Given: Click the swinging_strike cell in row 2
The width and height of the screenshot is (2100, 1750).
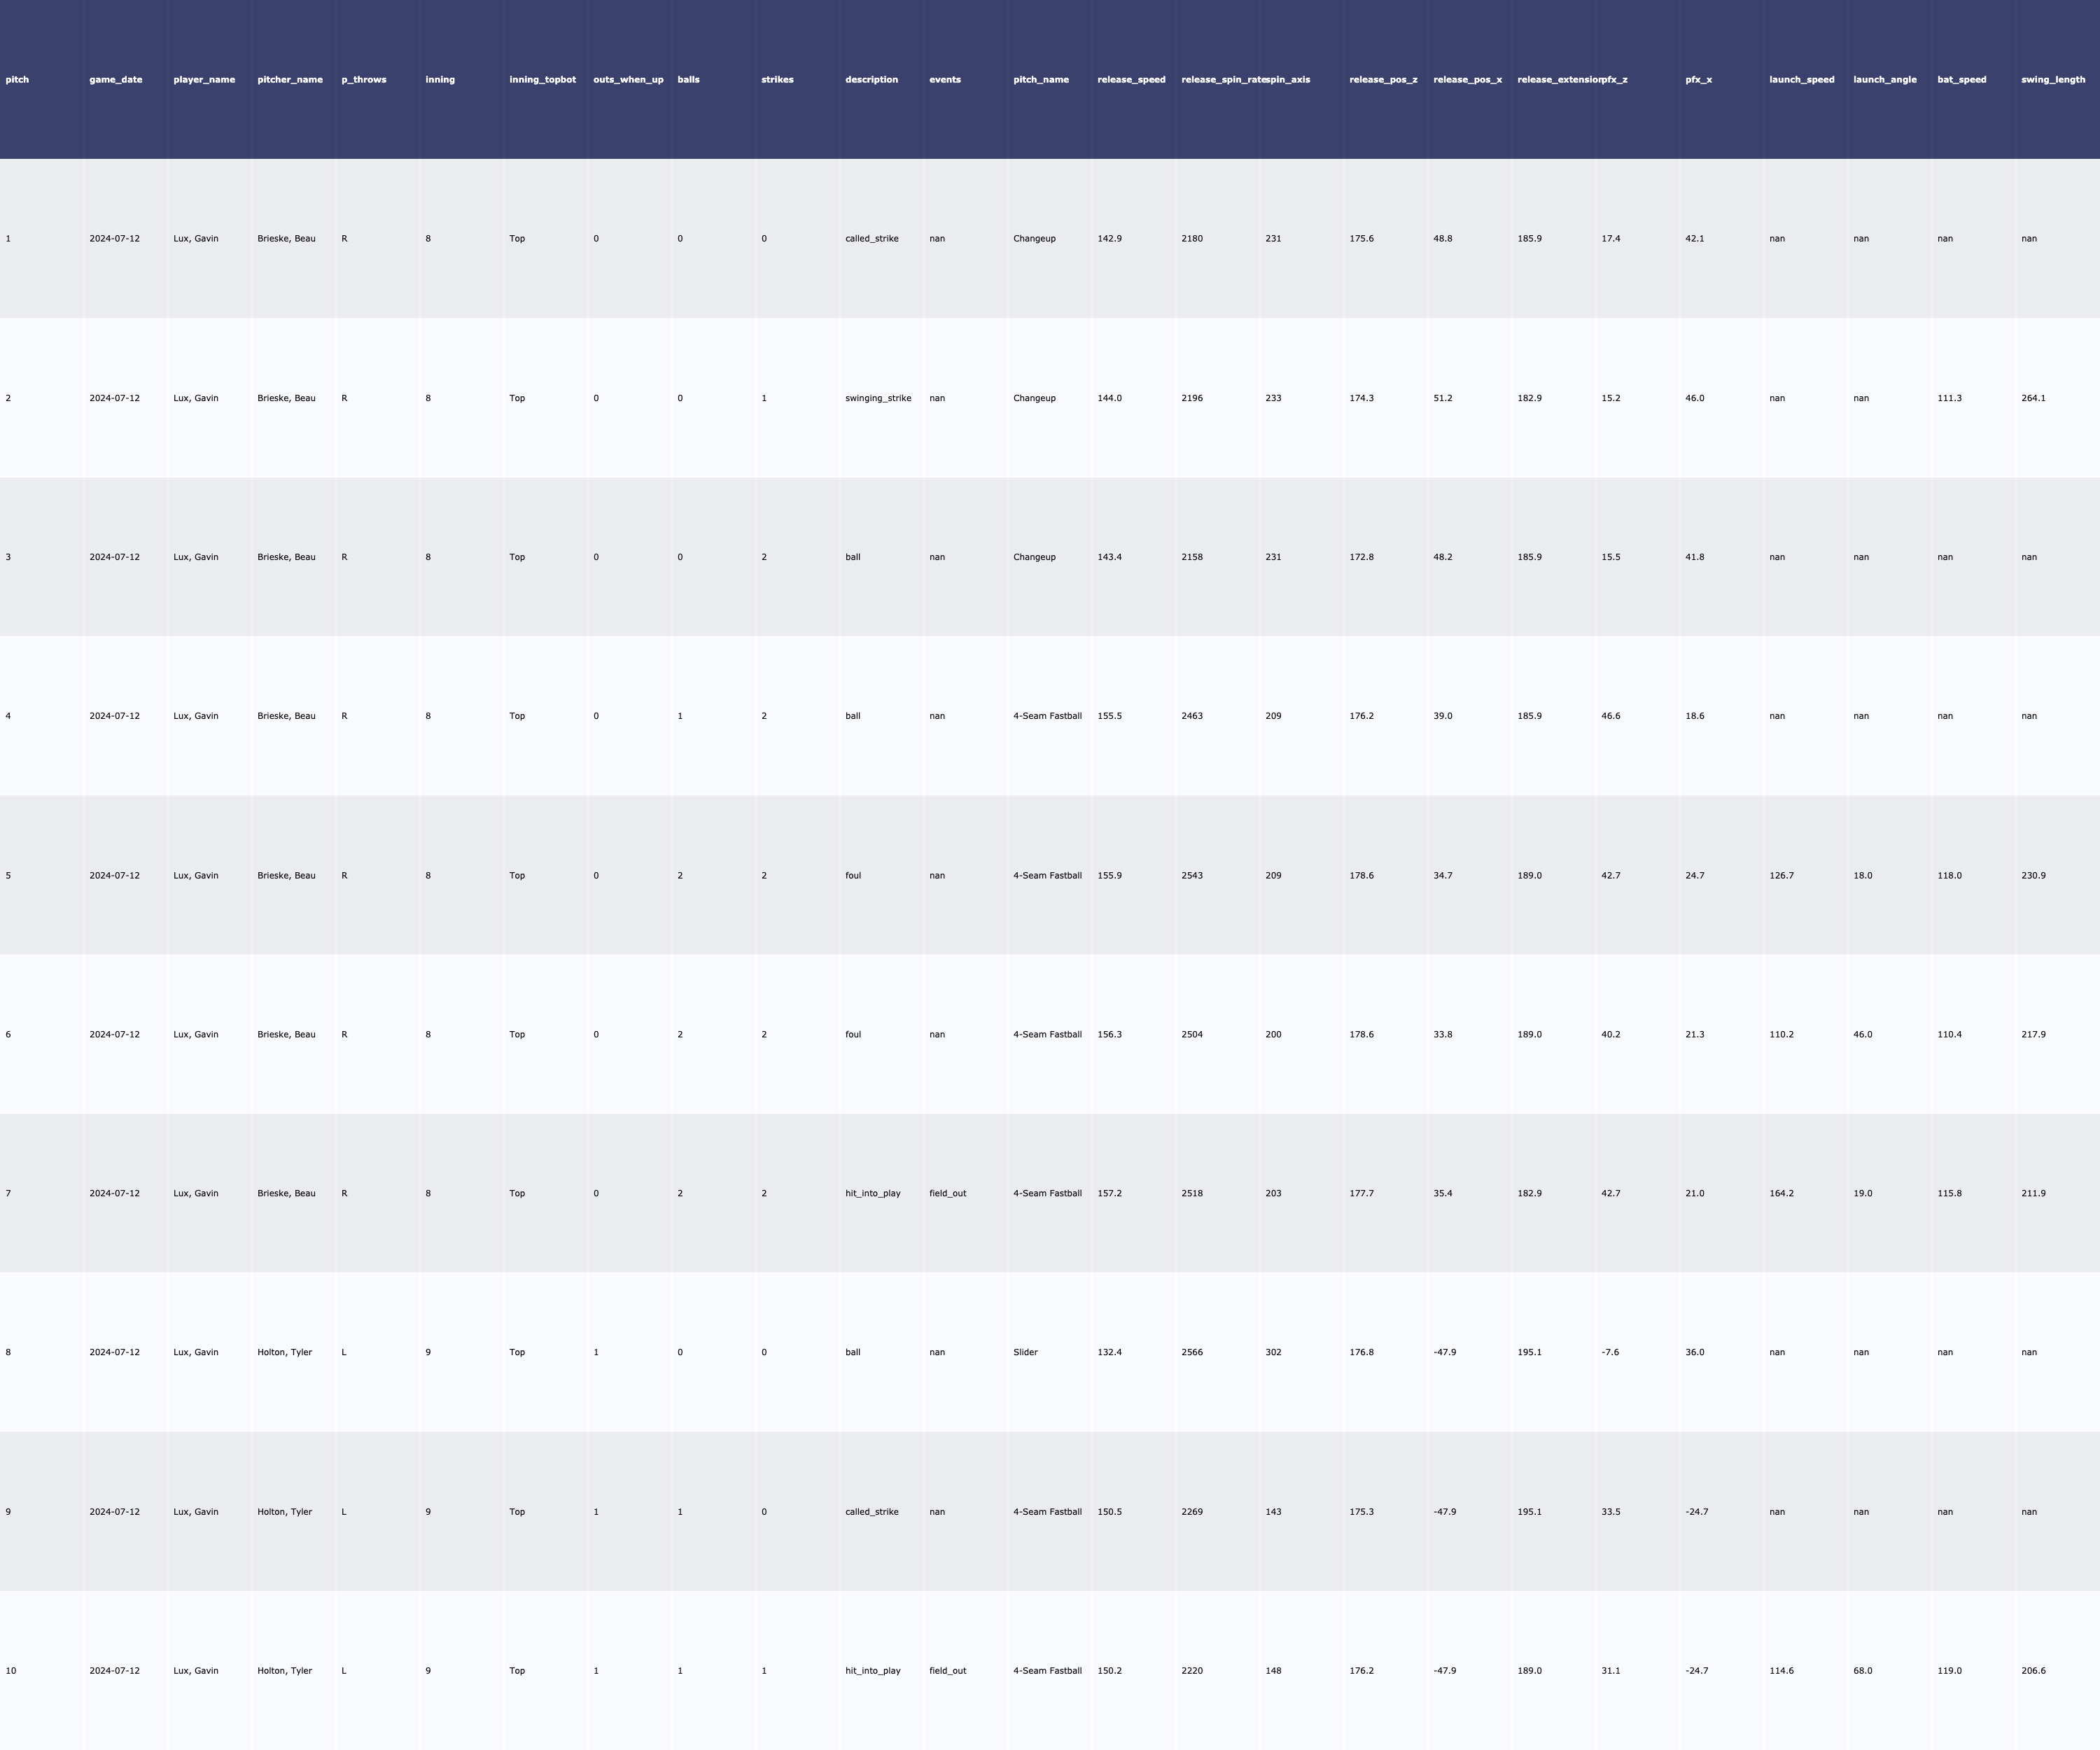Looking at the screenshot, I should point(877,398).
